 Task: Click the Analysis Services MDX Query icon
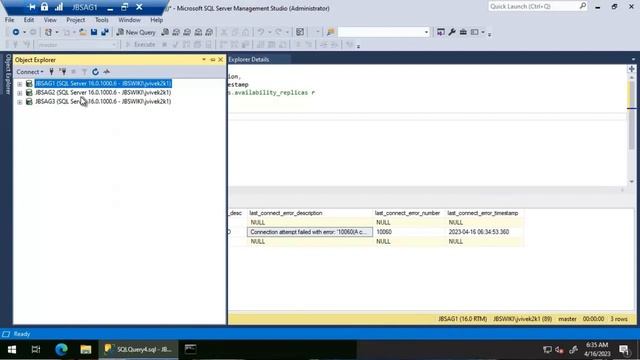[176, 32]
